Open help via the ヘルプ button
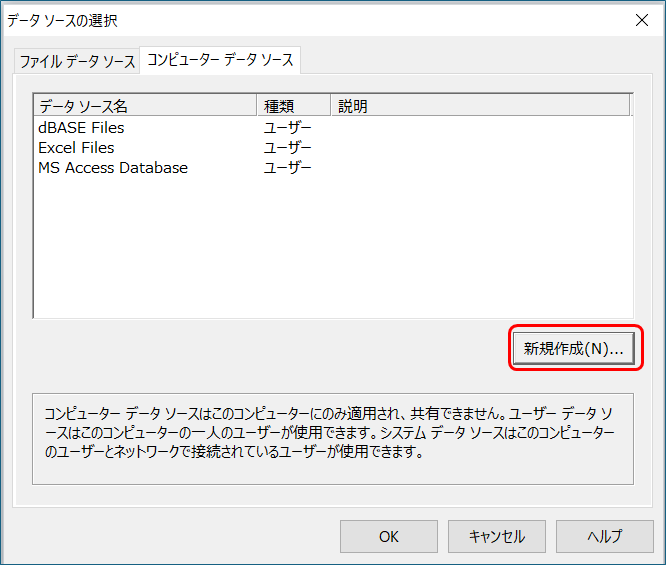 tap(604, 537)
